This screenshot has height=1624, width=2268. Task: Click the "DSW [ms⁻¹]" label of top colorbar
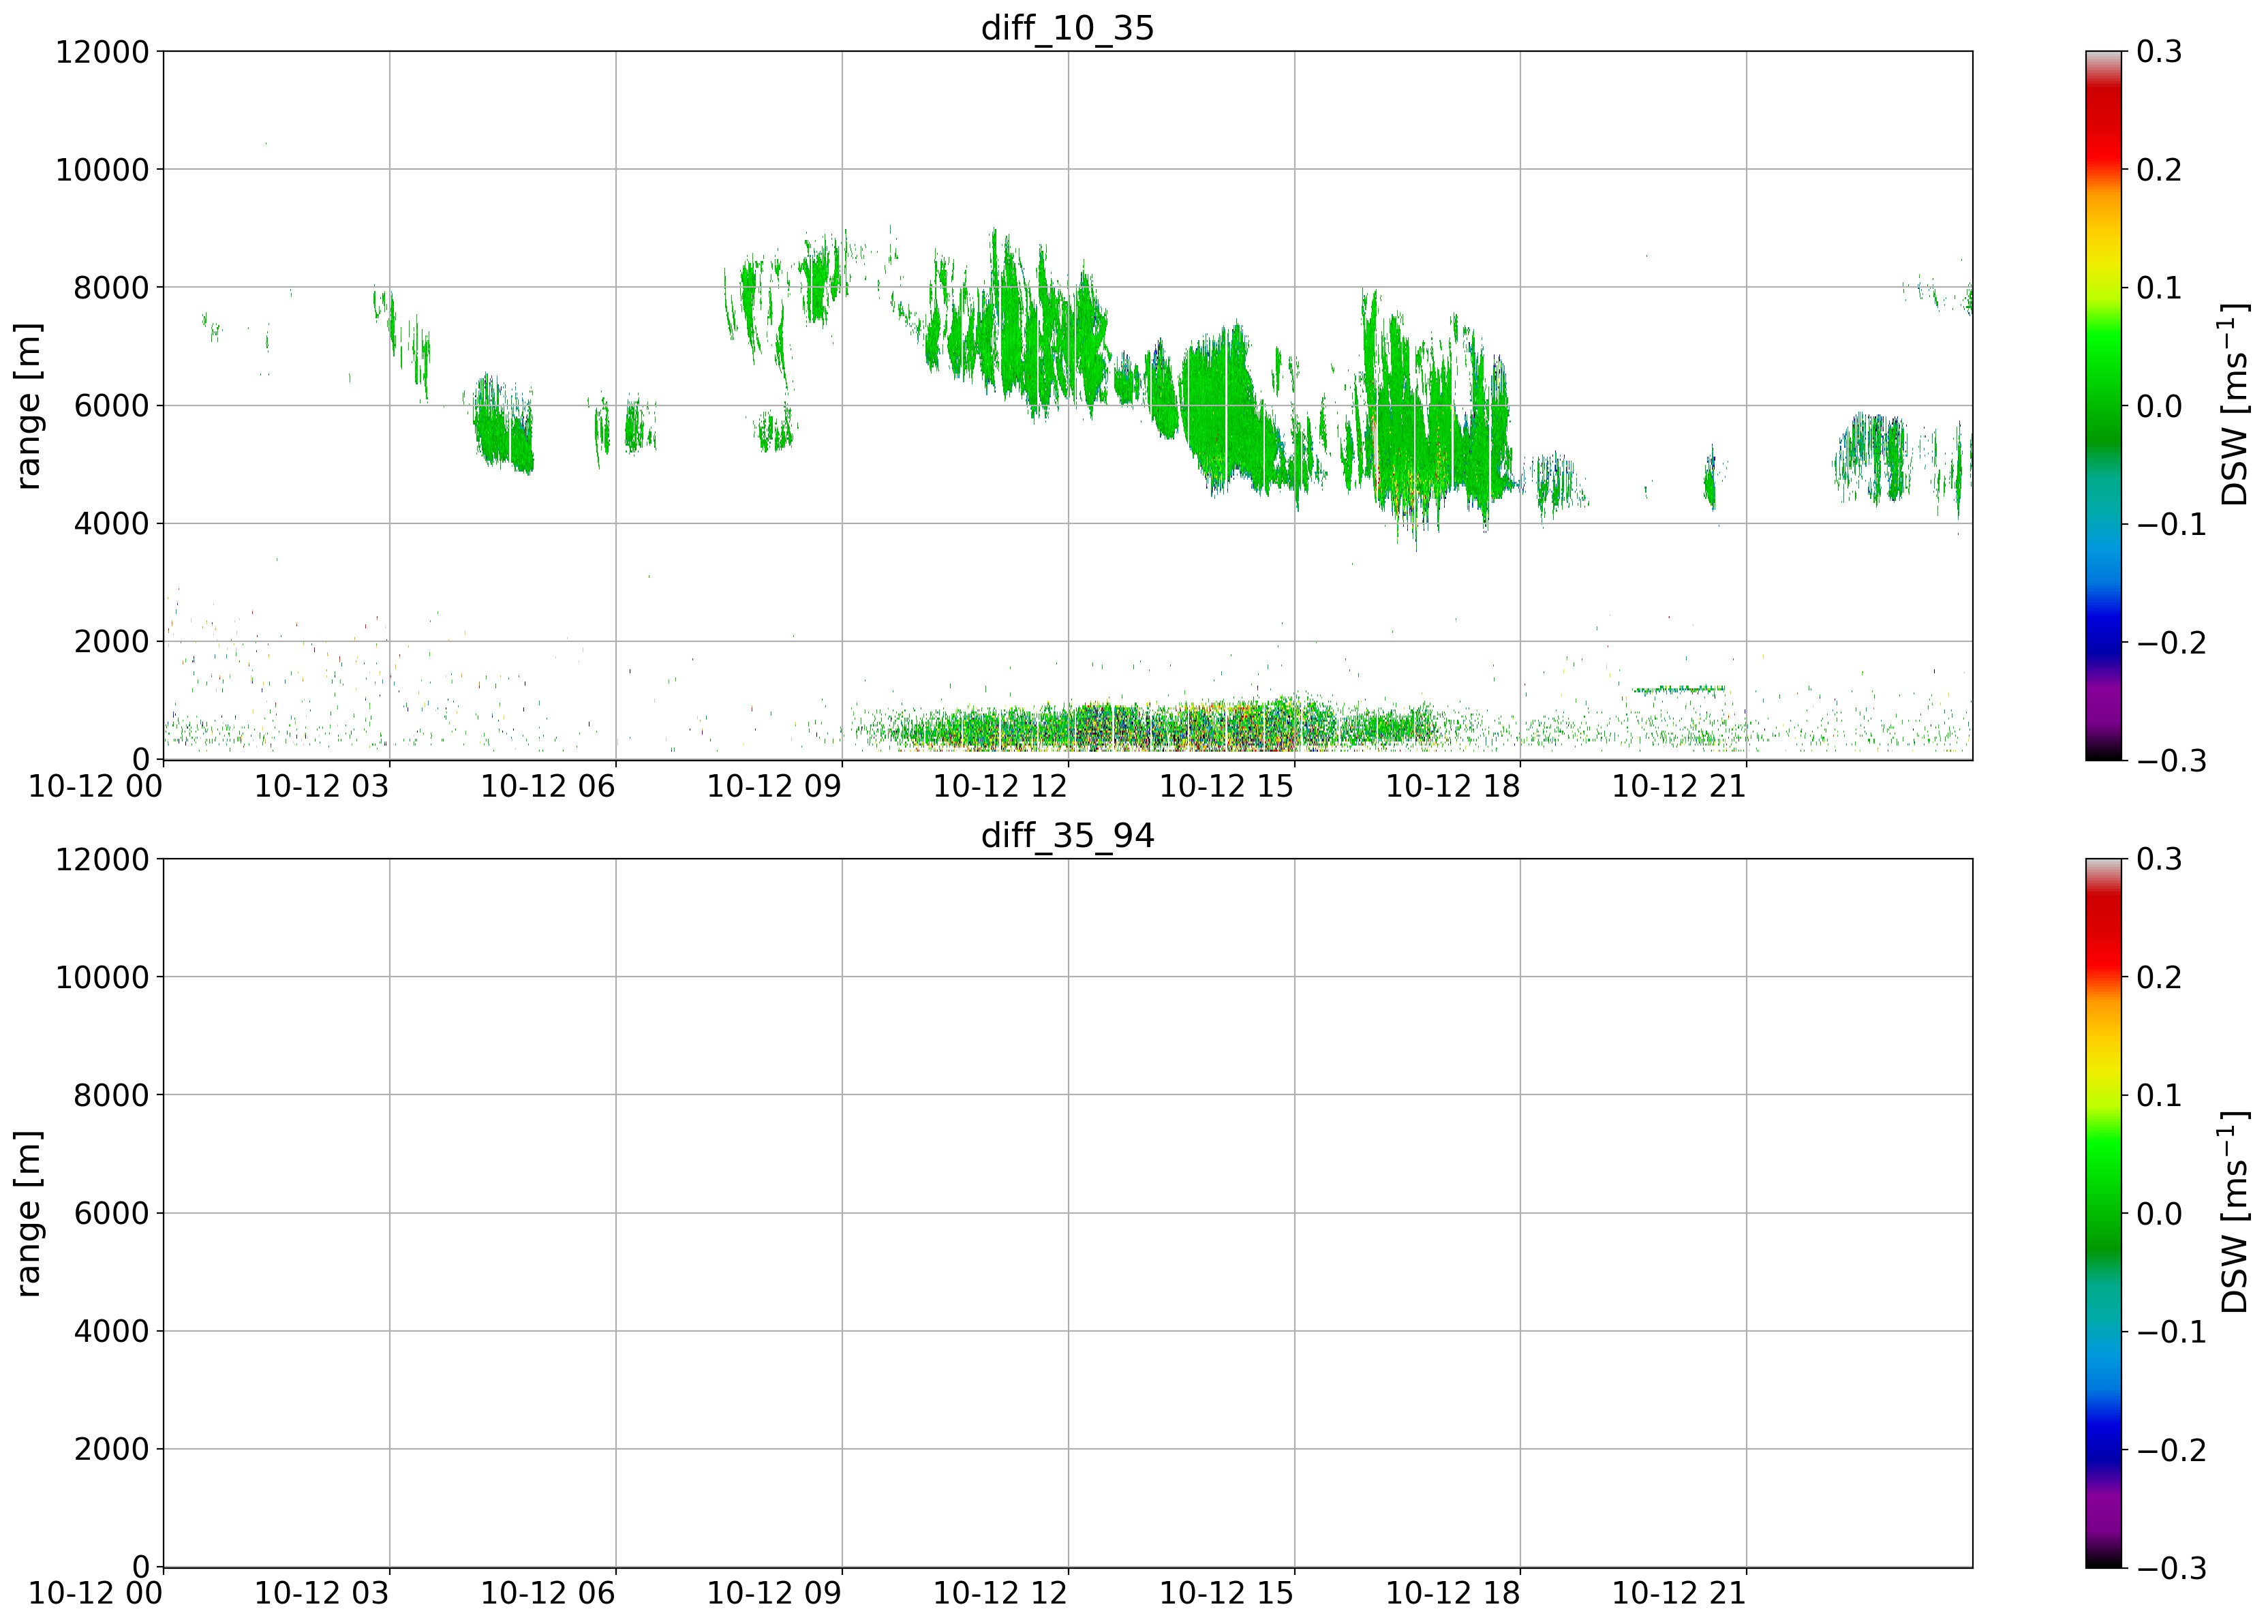tap(2234, 405)
